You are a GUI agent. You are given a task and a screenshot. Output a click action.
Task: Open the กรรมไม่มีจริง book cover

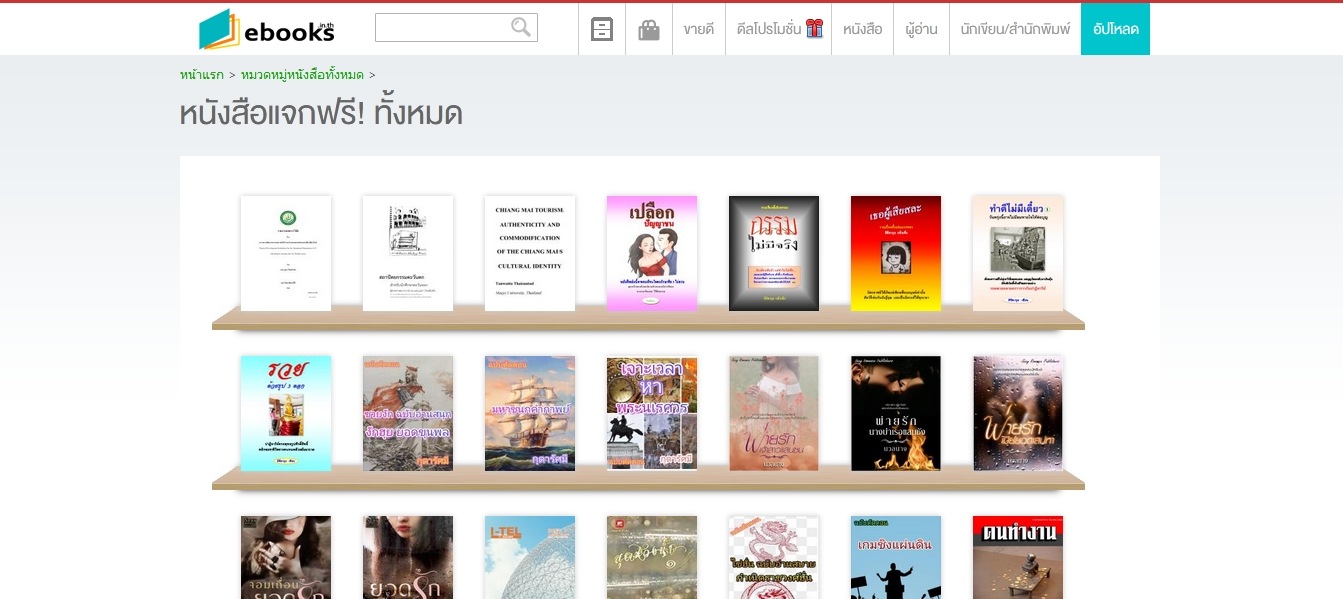[x=774, y=253]
